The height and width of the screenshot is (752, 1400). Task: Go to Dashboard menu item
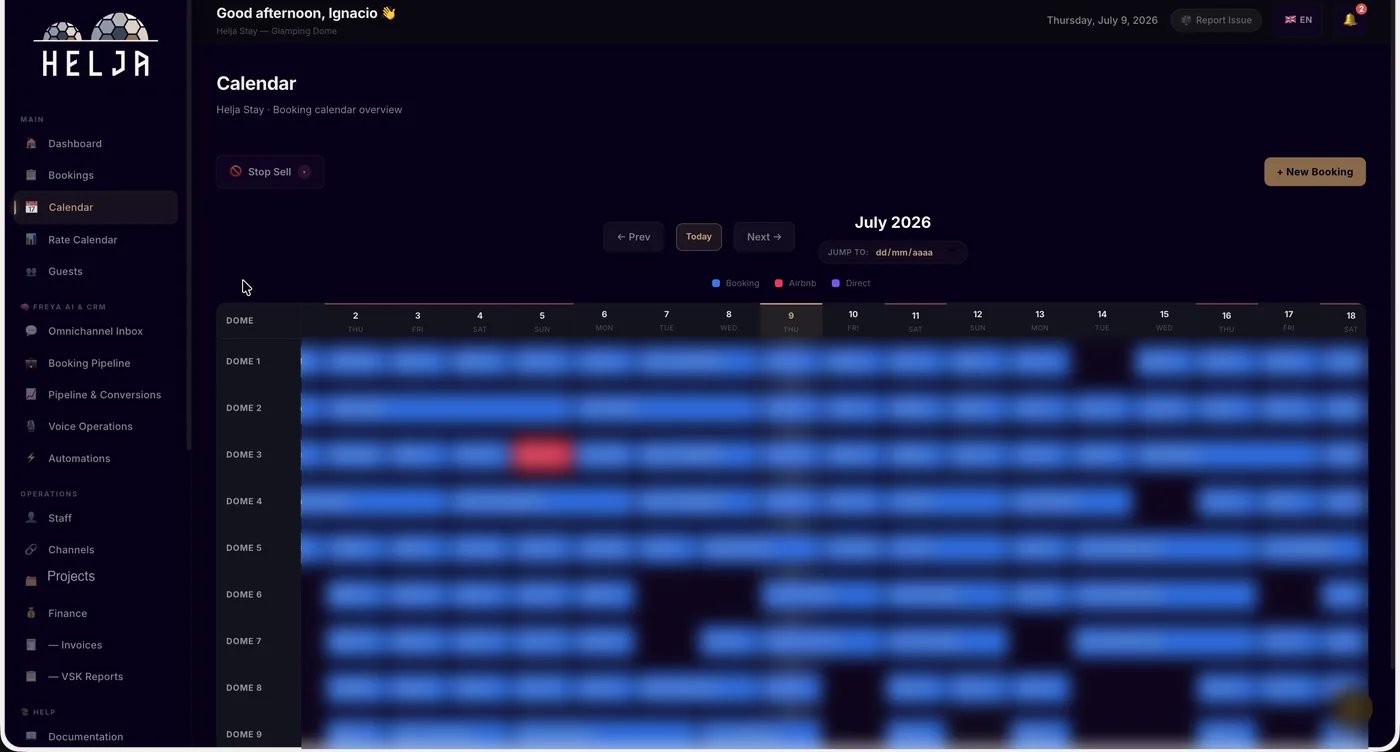[x=75, y=143]
